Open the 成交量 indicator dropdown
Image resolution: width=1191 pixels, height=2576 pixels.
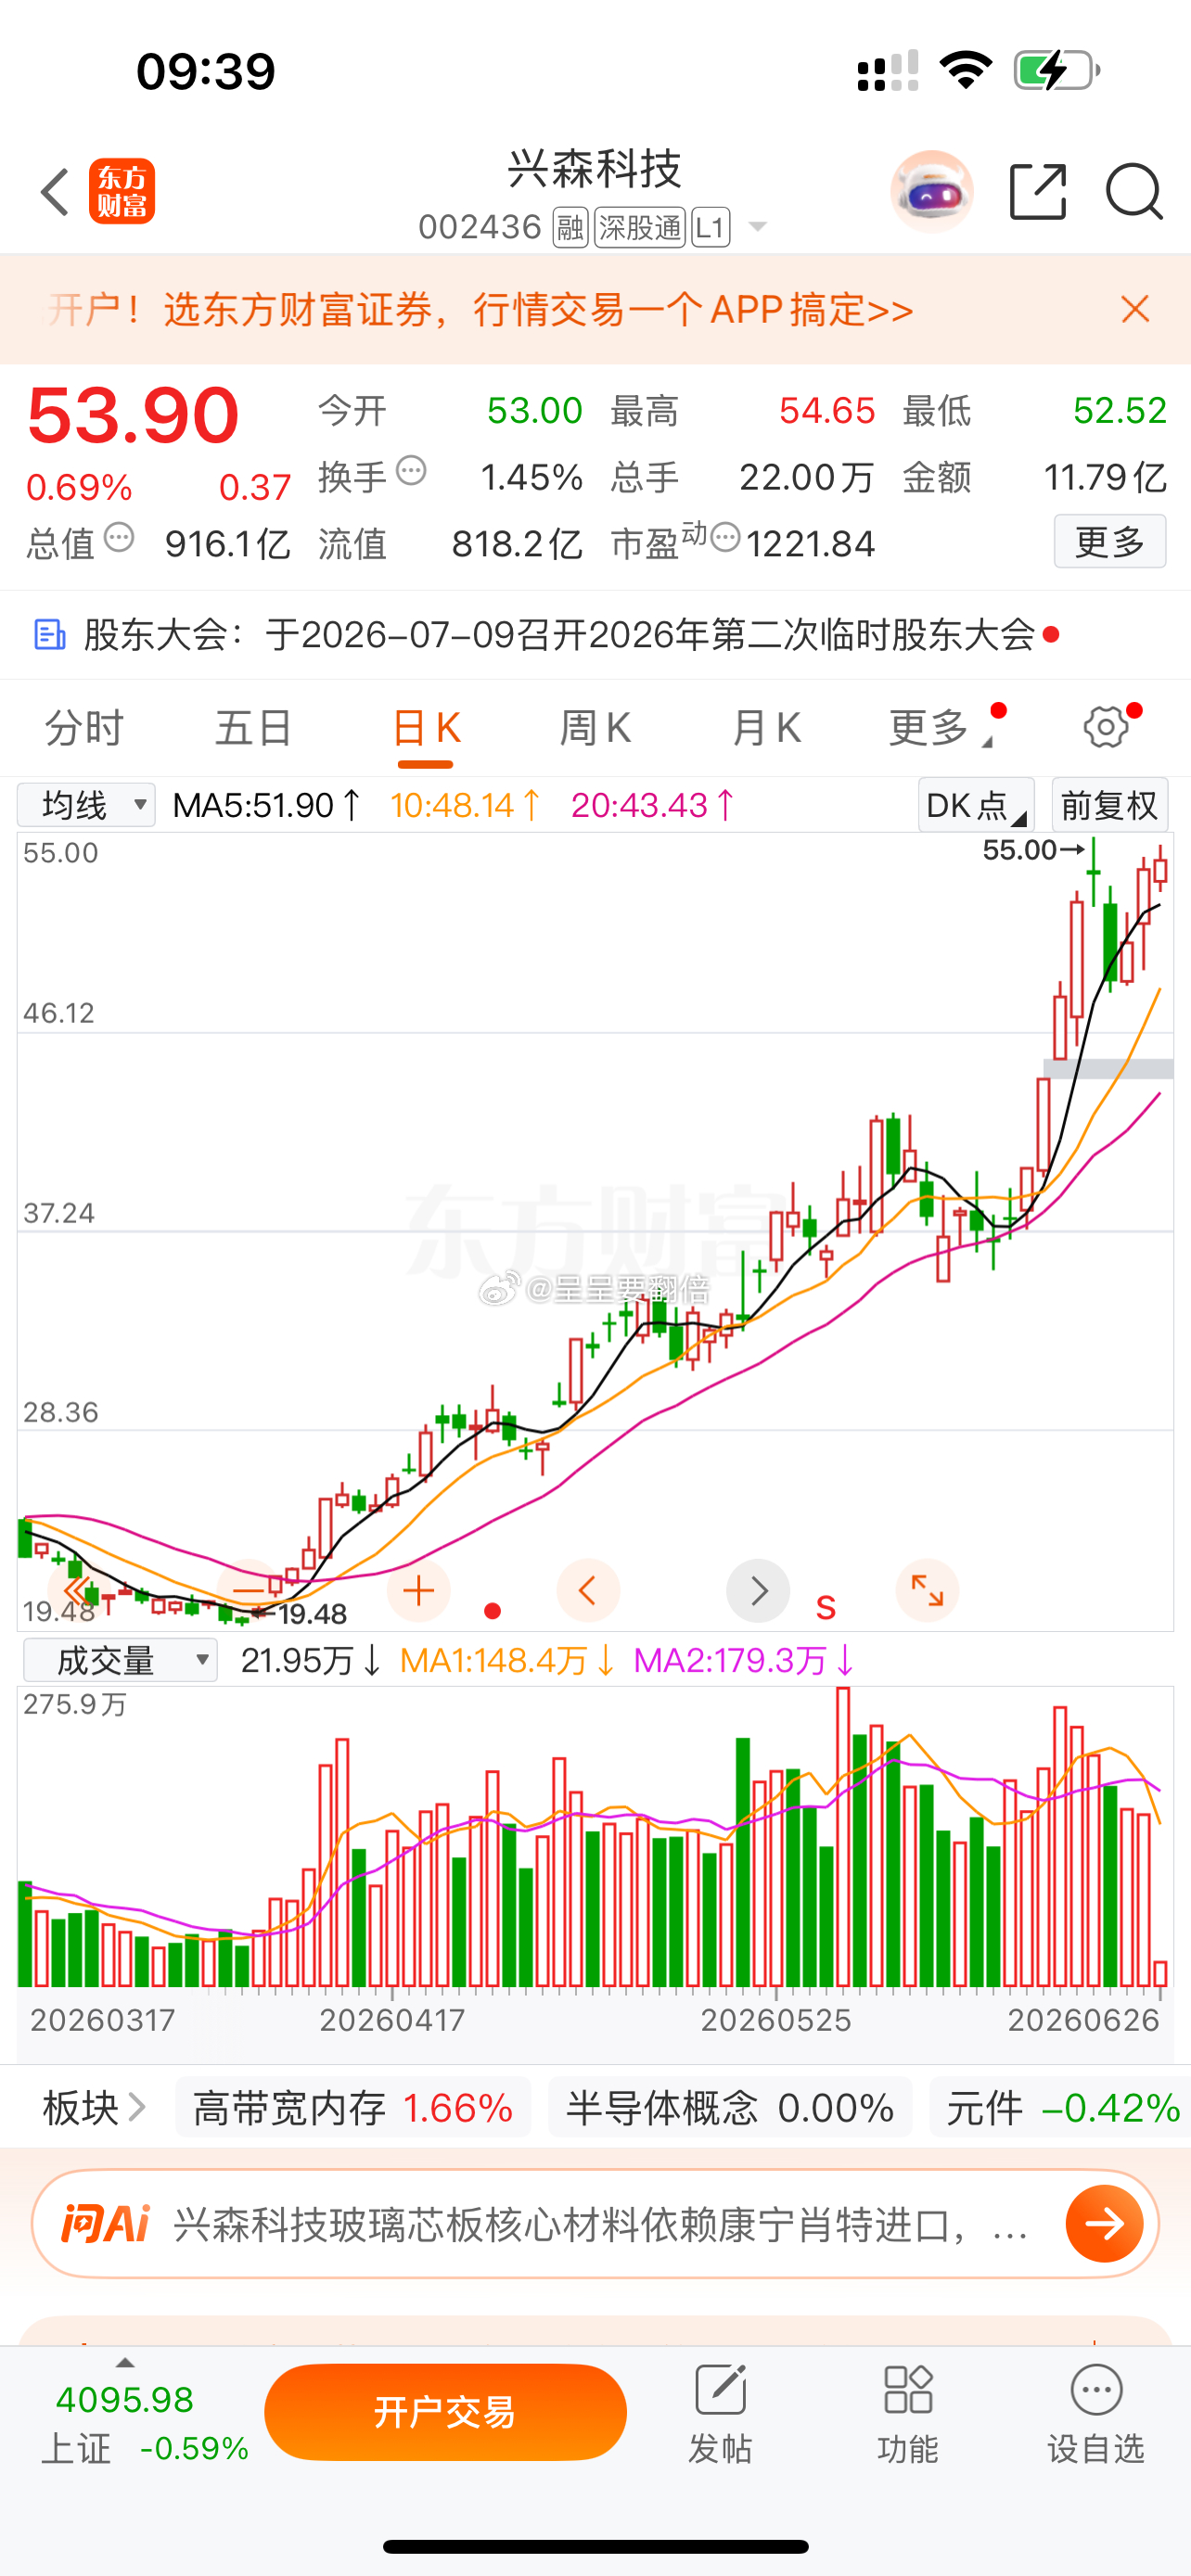pyautogui.click(x=120, y=1660)
